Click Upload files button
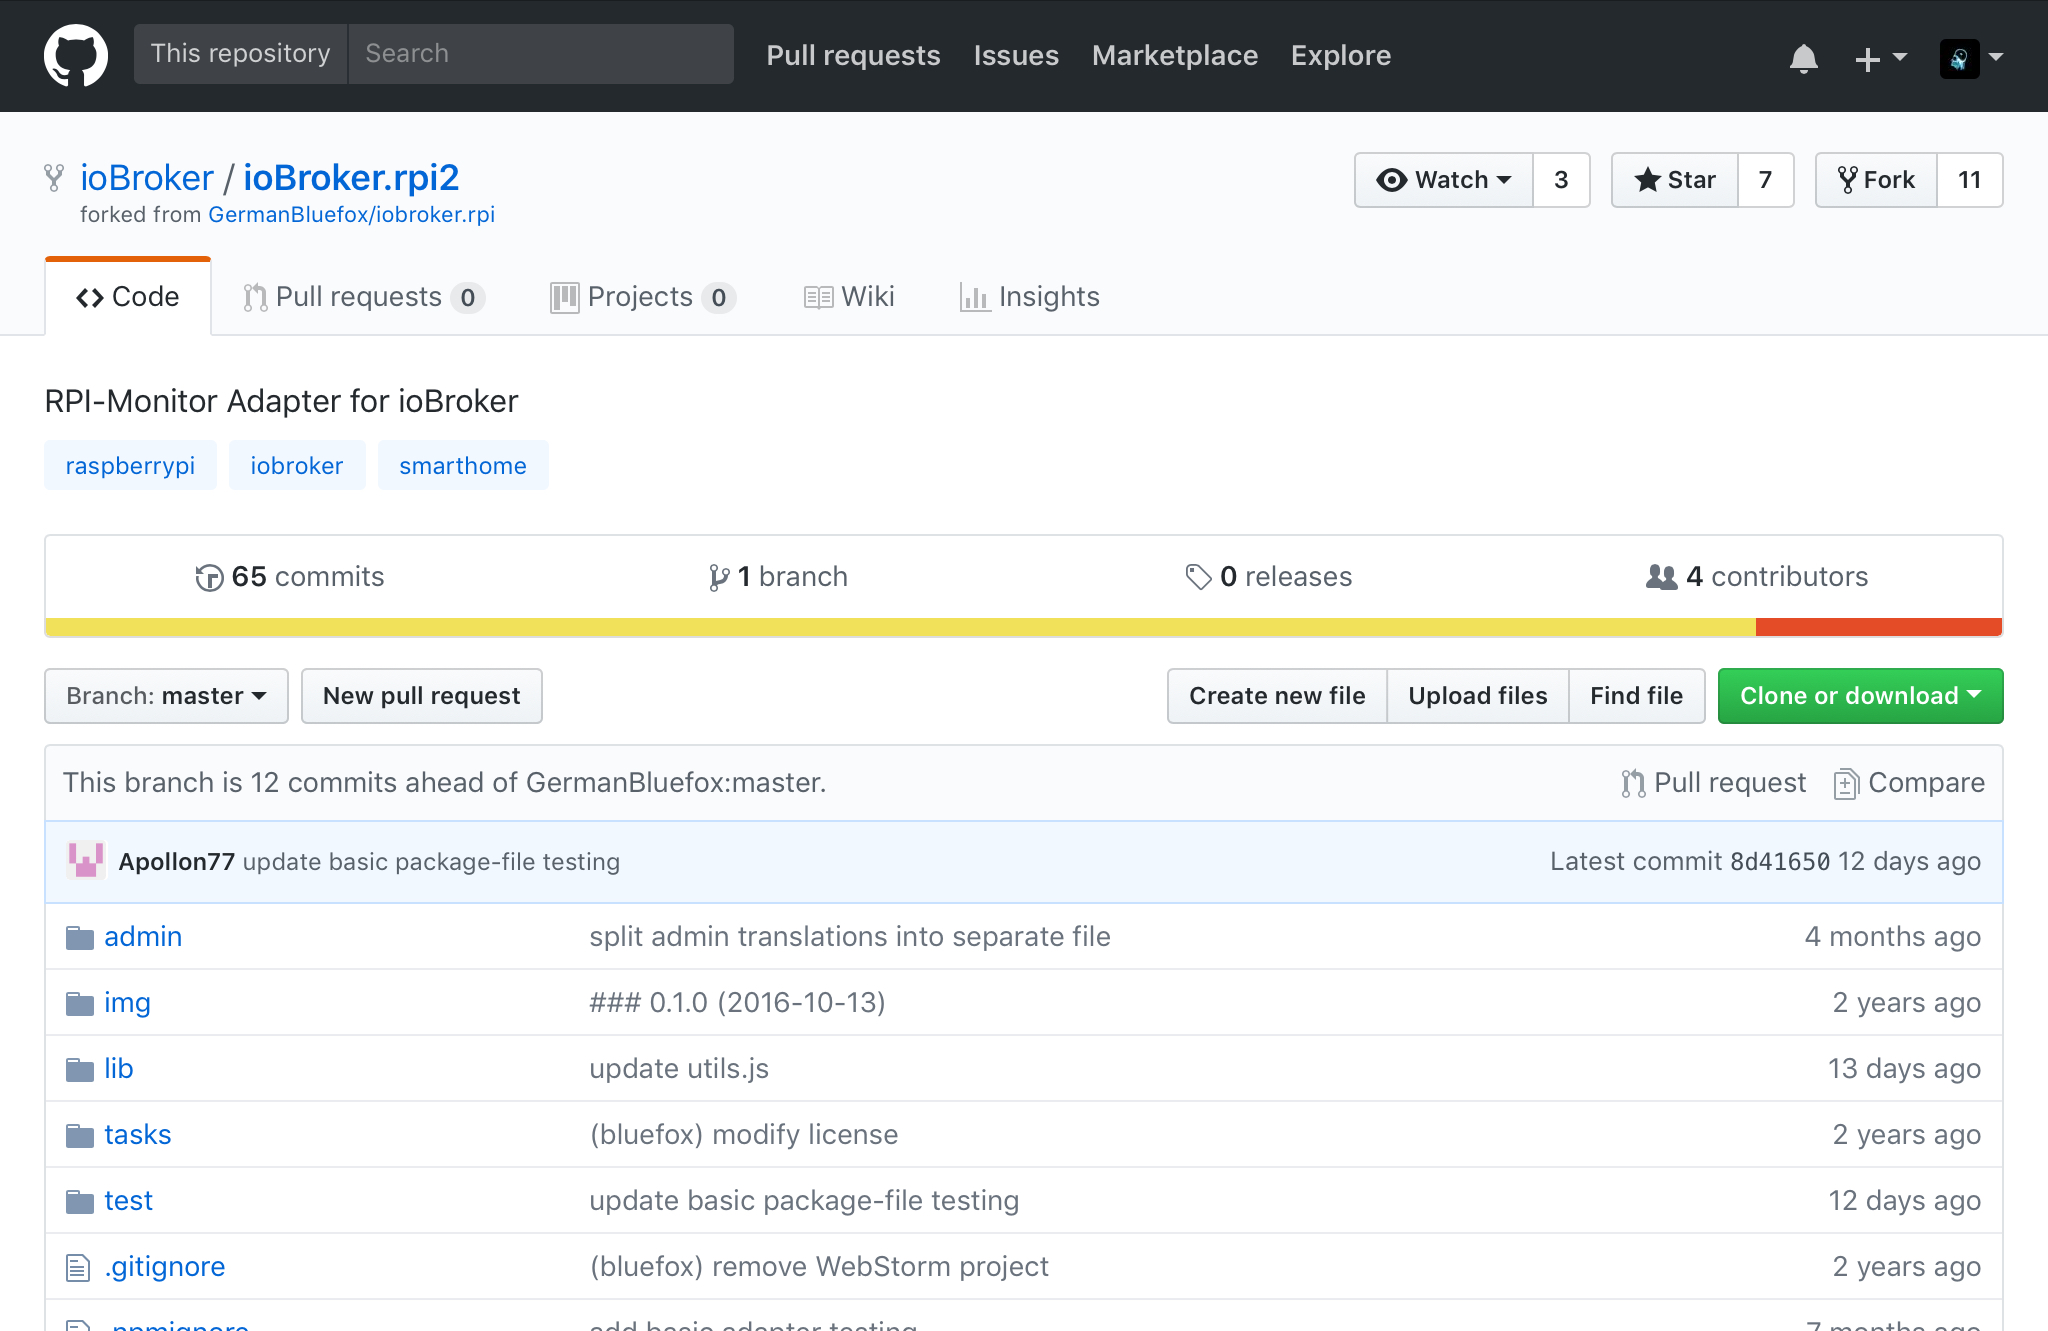 point(1478,696)
